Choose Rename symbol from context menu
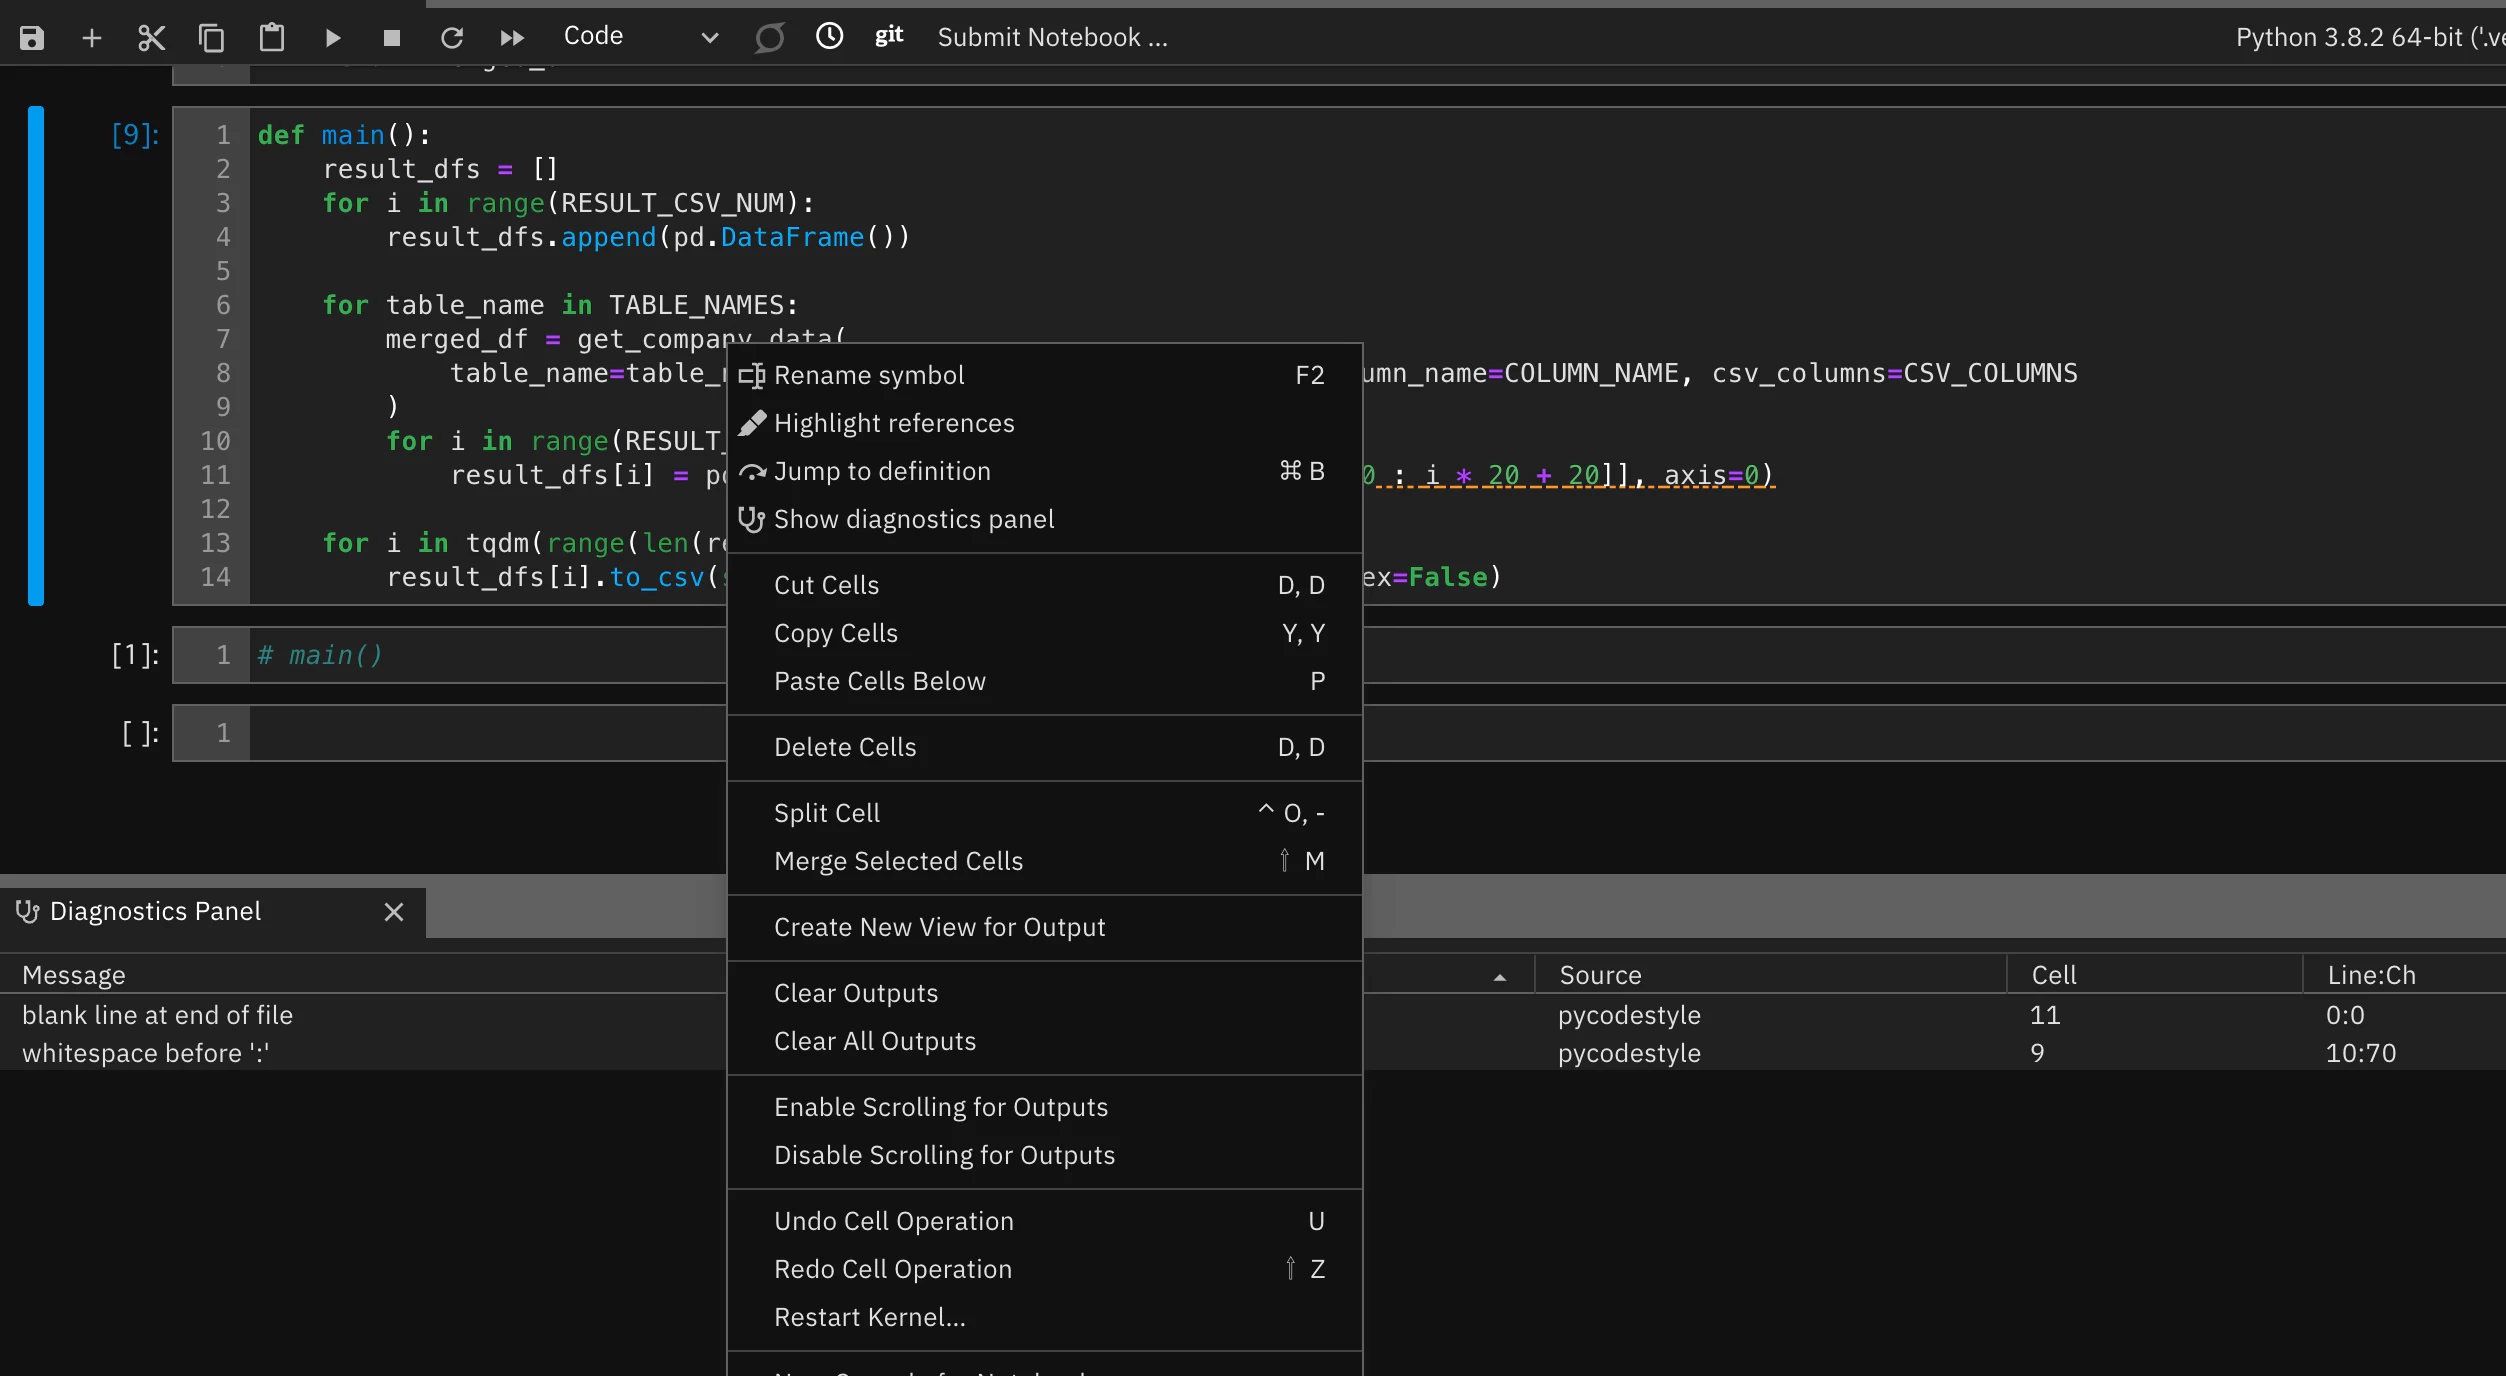The height and width of the screenshot is (1376, 2506). [x=1045, y=375]
